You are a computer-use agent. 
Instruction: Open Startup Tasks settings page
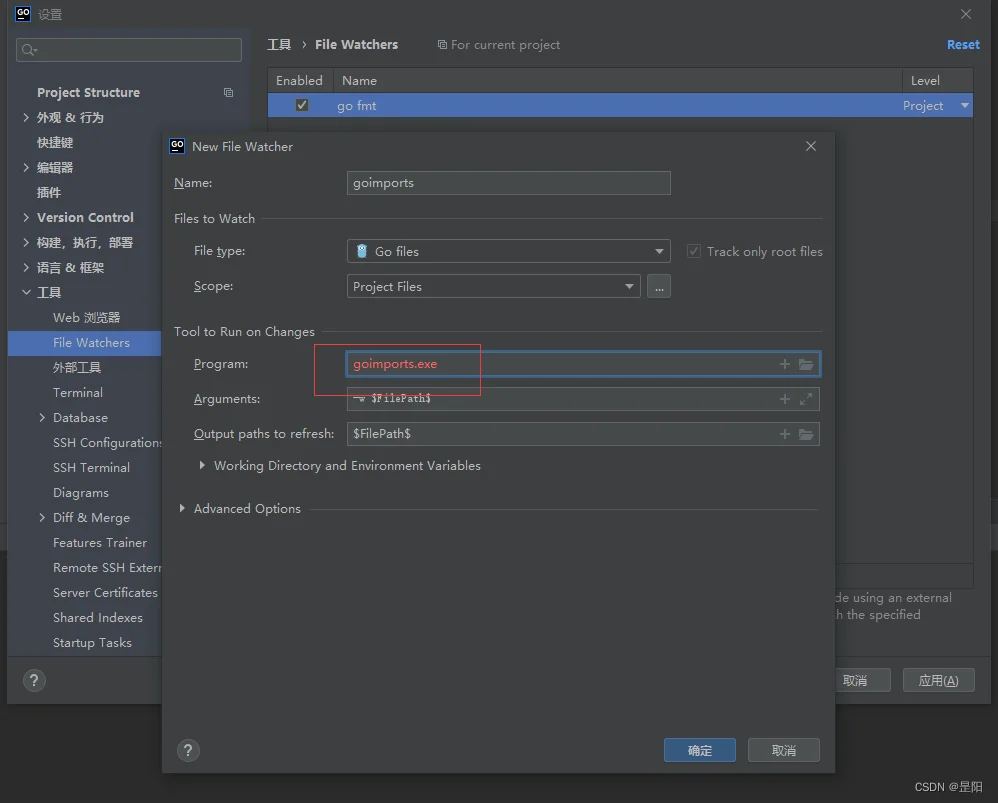92,643
